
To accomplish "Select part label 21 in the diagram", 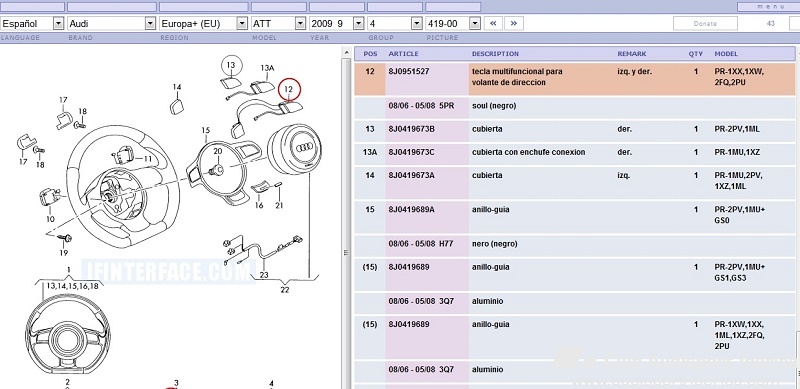I will pyautogui.click(x=279, y=205).
